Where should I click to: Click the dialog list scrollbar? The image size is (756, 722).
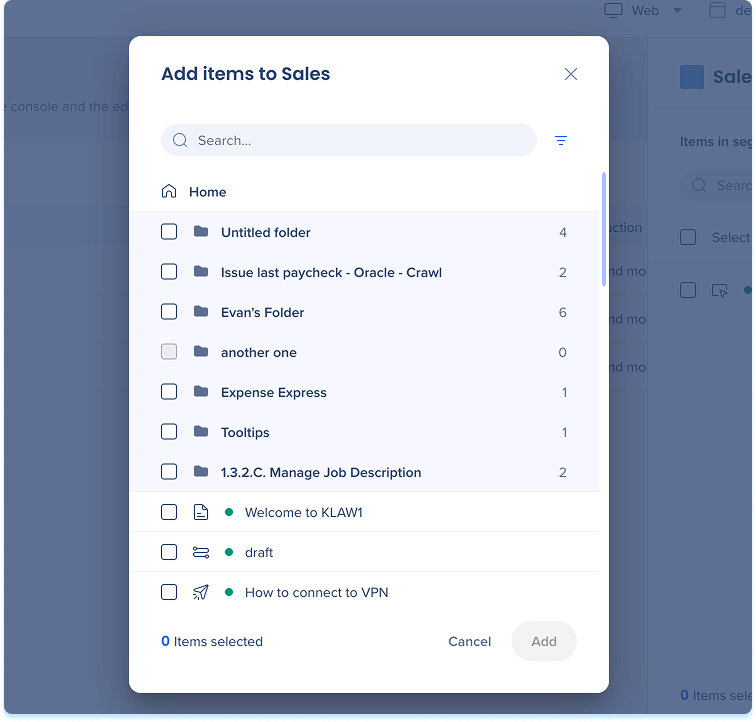pos(604,229)
